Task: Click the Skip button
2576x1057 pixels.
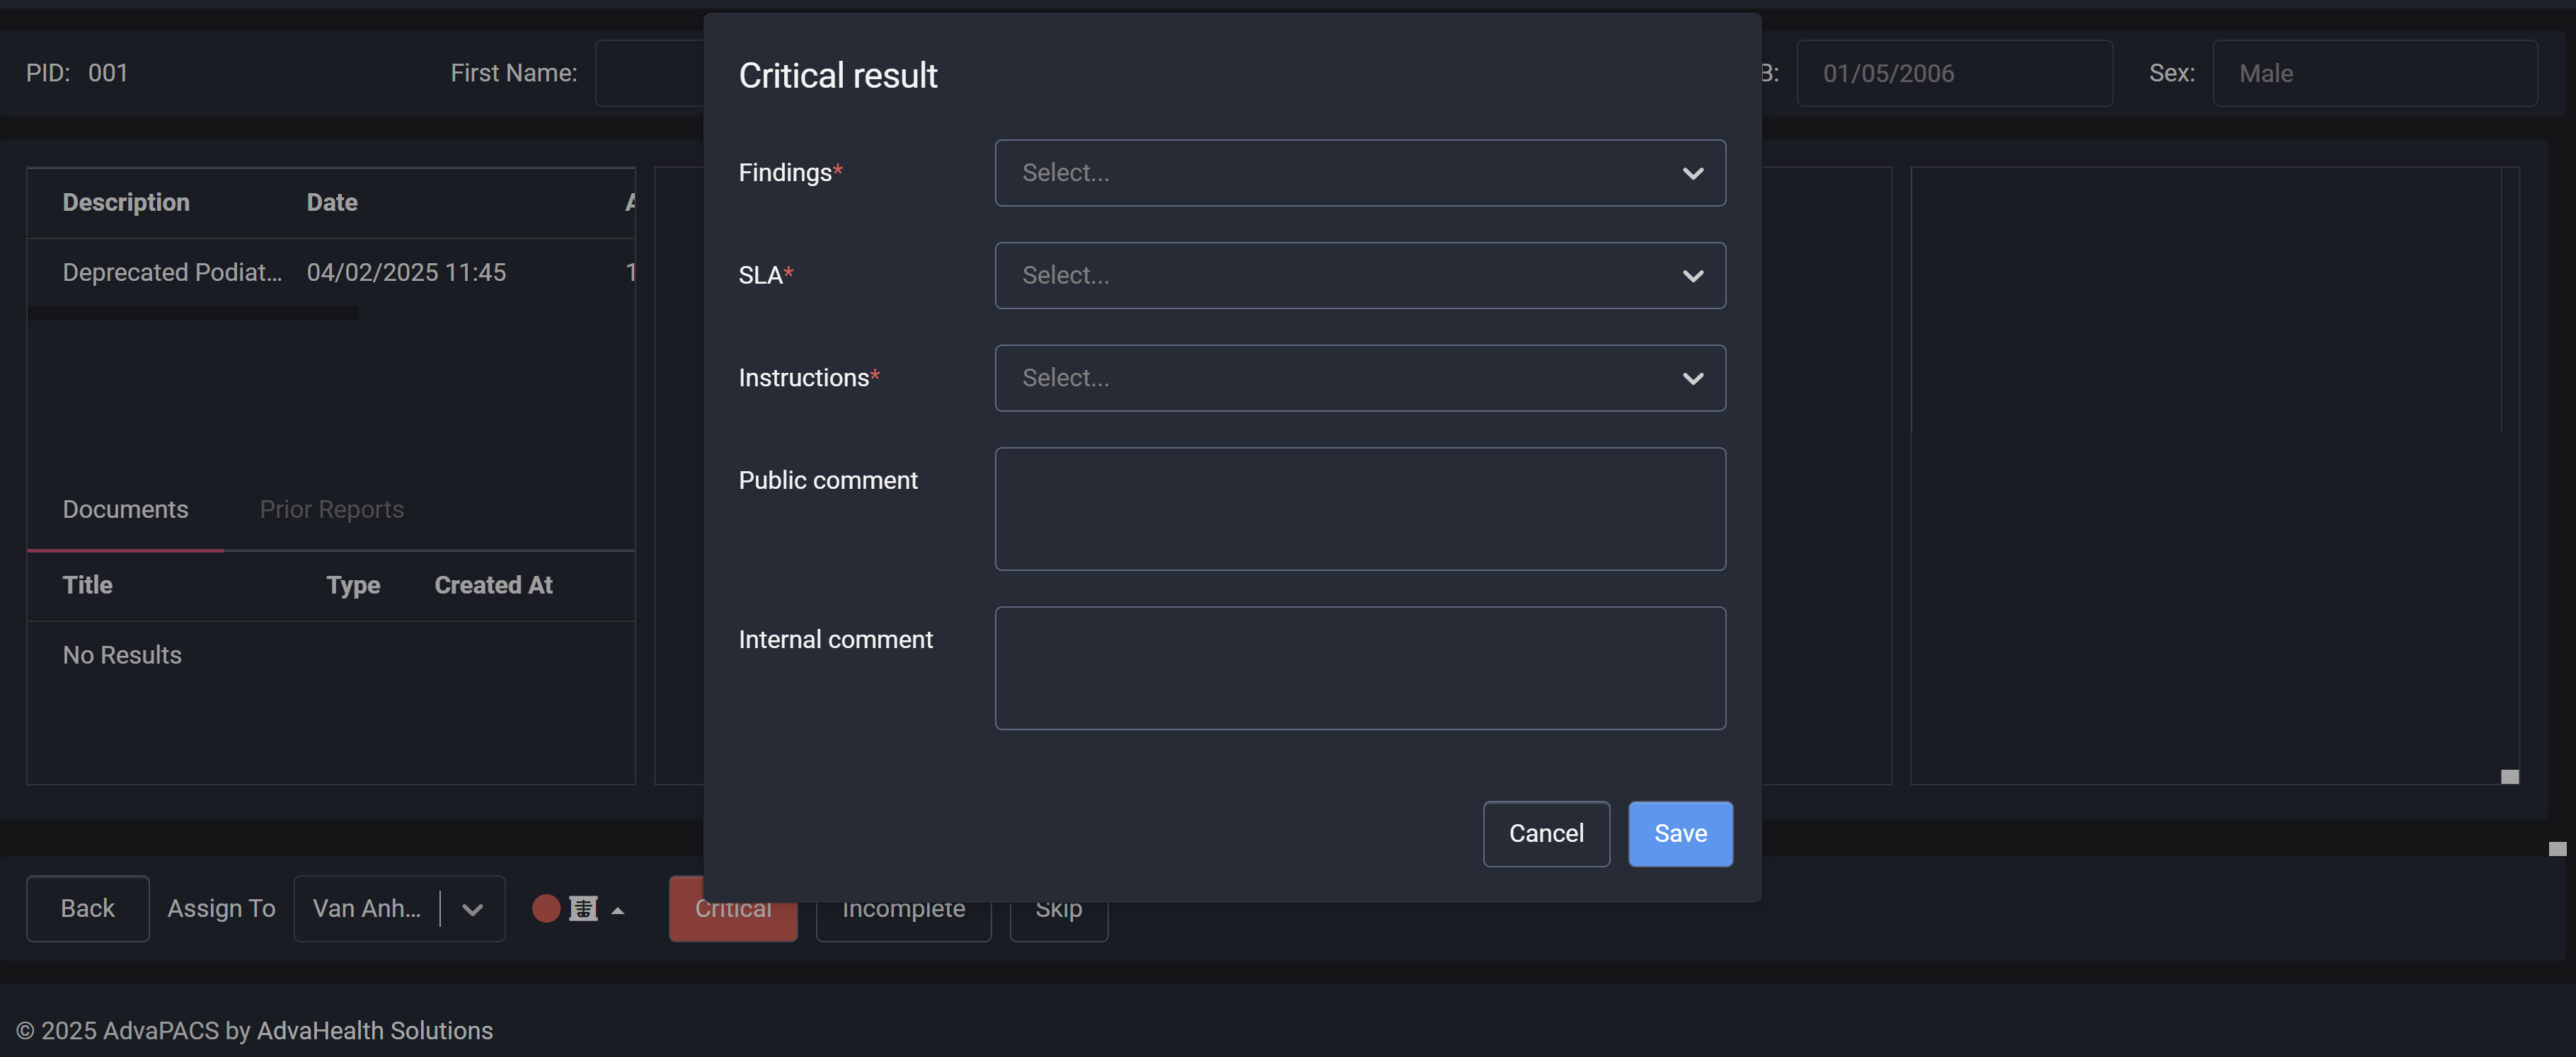Action: [x=1059, y=908]
